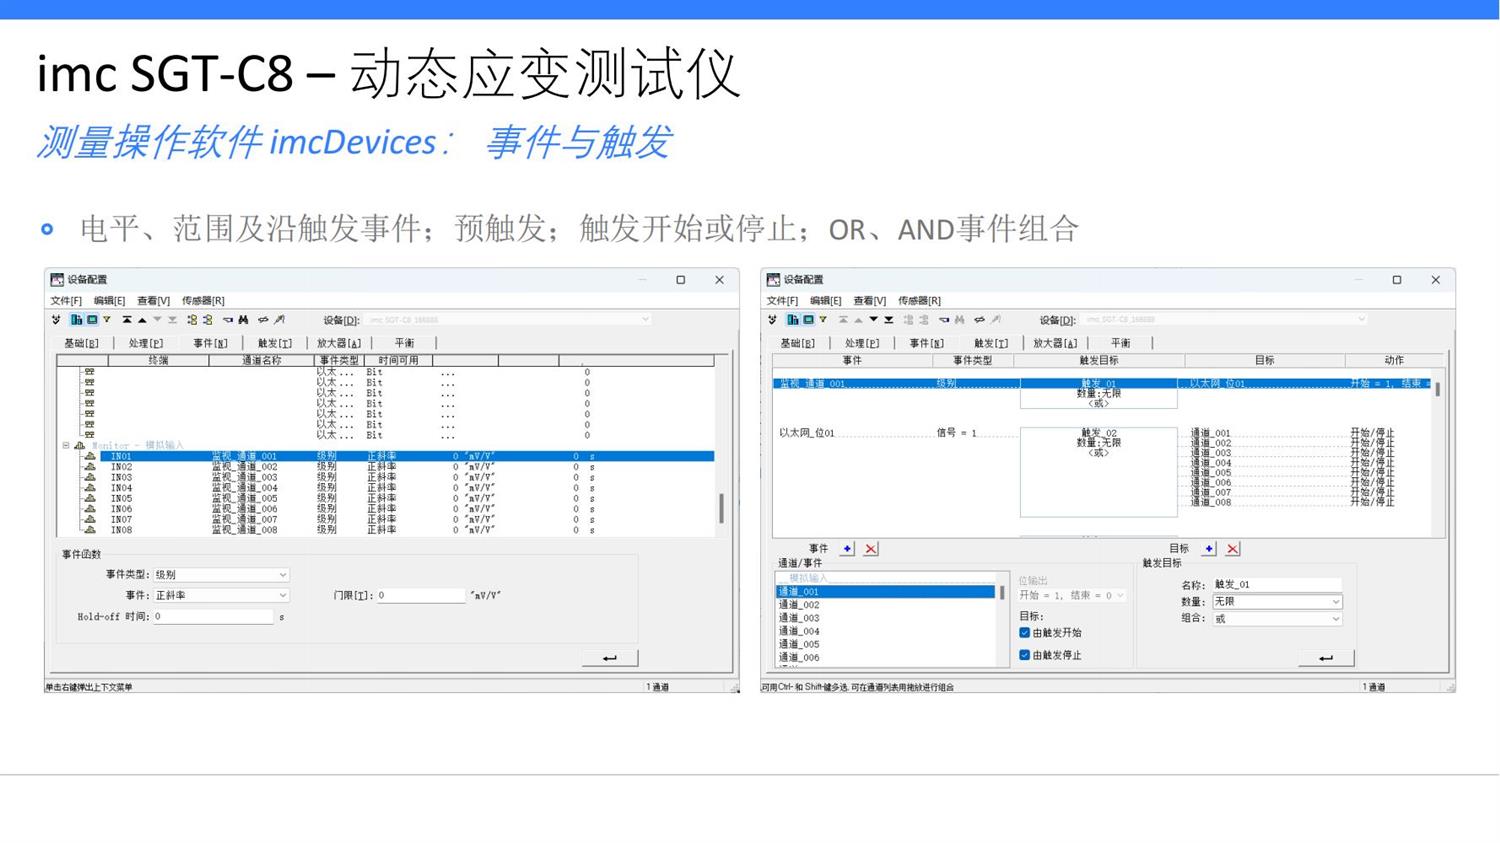Maximize the left 设备配置 window
Viewport: 1500px width, 843px height.
coord(681,280)
